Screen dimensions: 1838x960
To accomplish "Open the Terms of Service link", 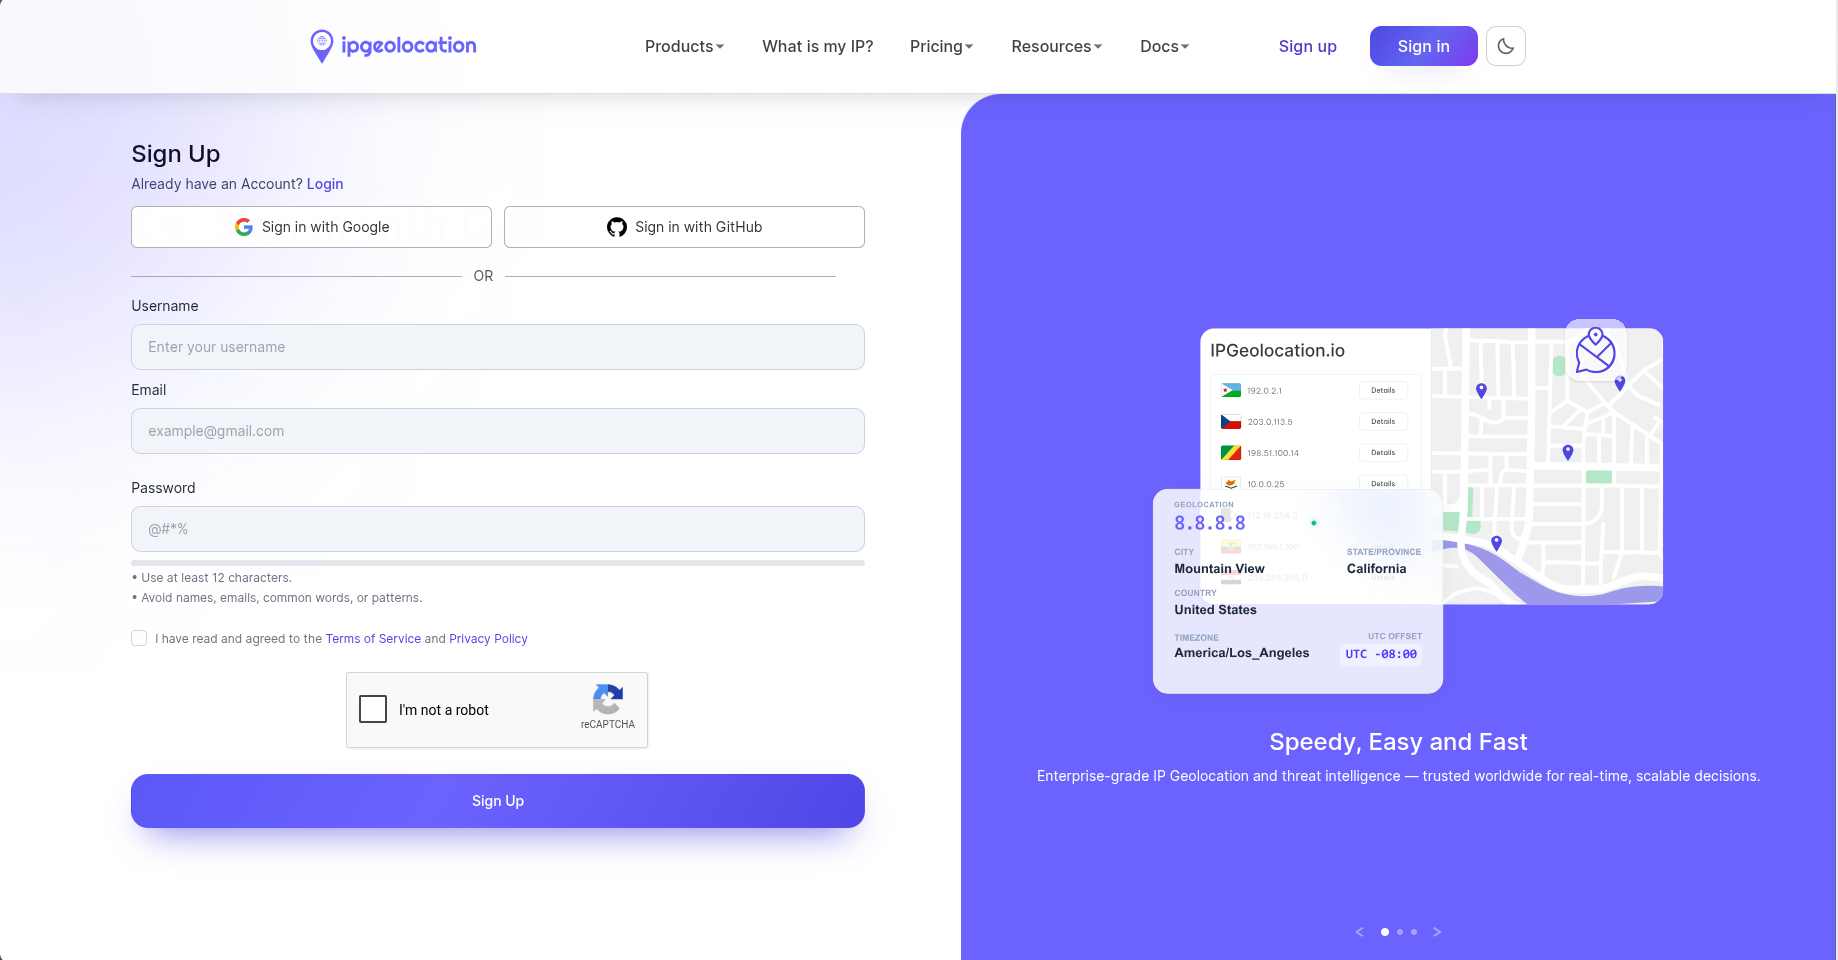I will coord(373,639).
